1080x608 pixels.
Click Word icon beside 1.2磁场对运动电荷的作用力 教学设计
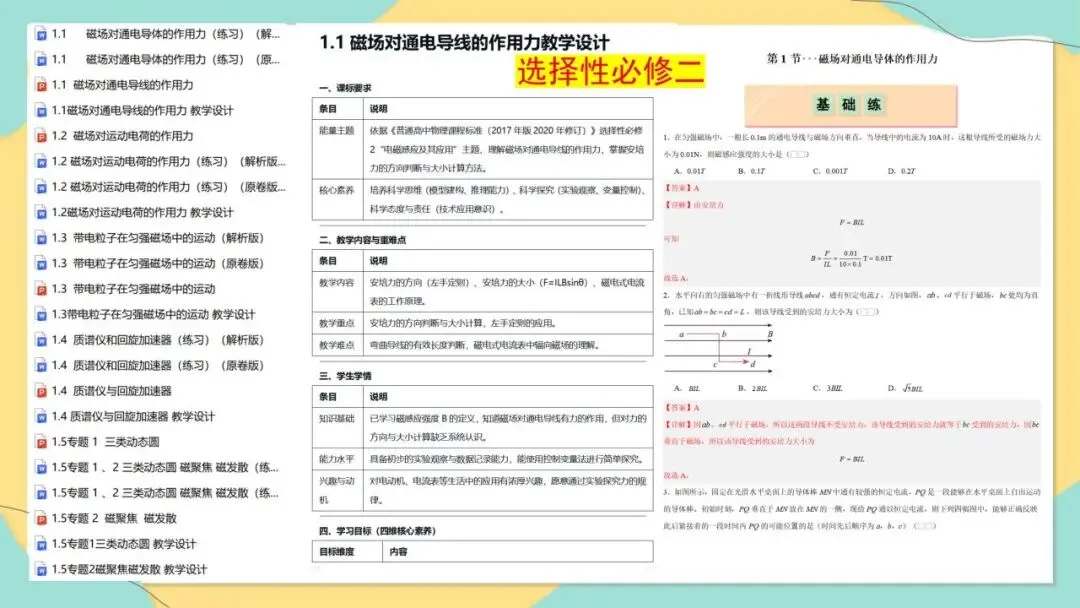tap(41, 213)
